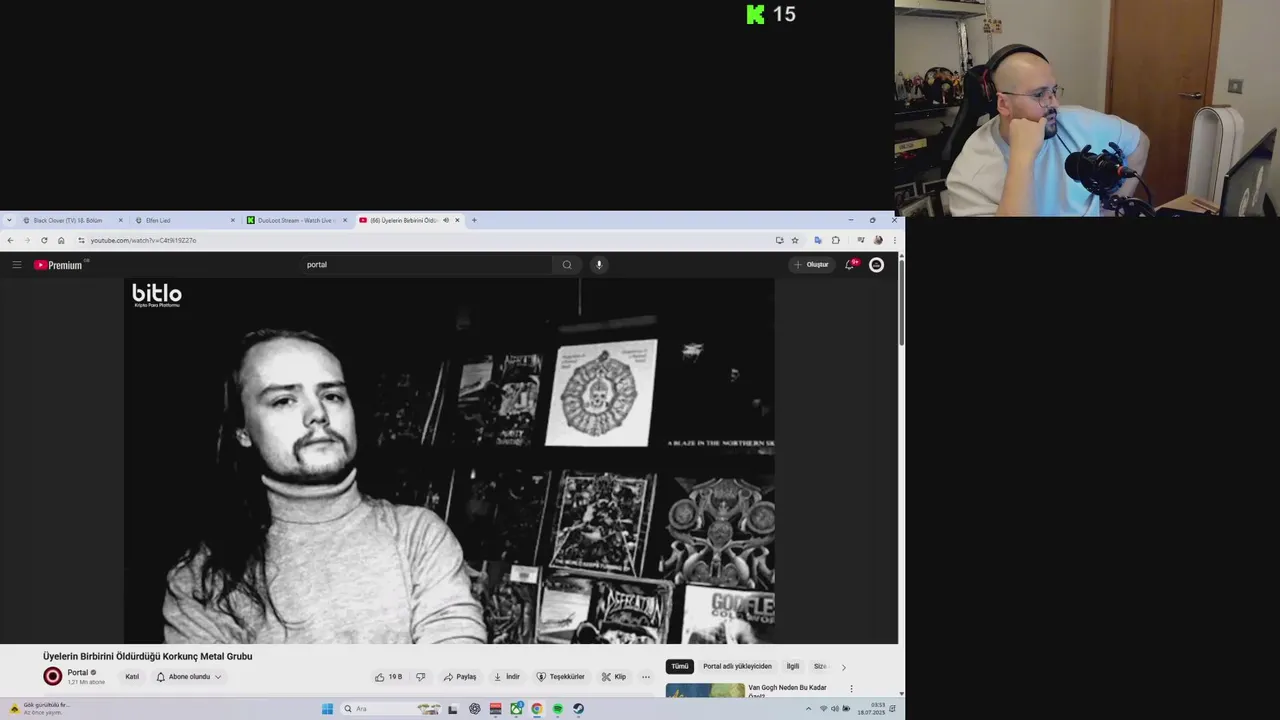Open the browser extensions puzzle icon
Viewport: 1280px width, 720px height.
(x=836, y=240)
